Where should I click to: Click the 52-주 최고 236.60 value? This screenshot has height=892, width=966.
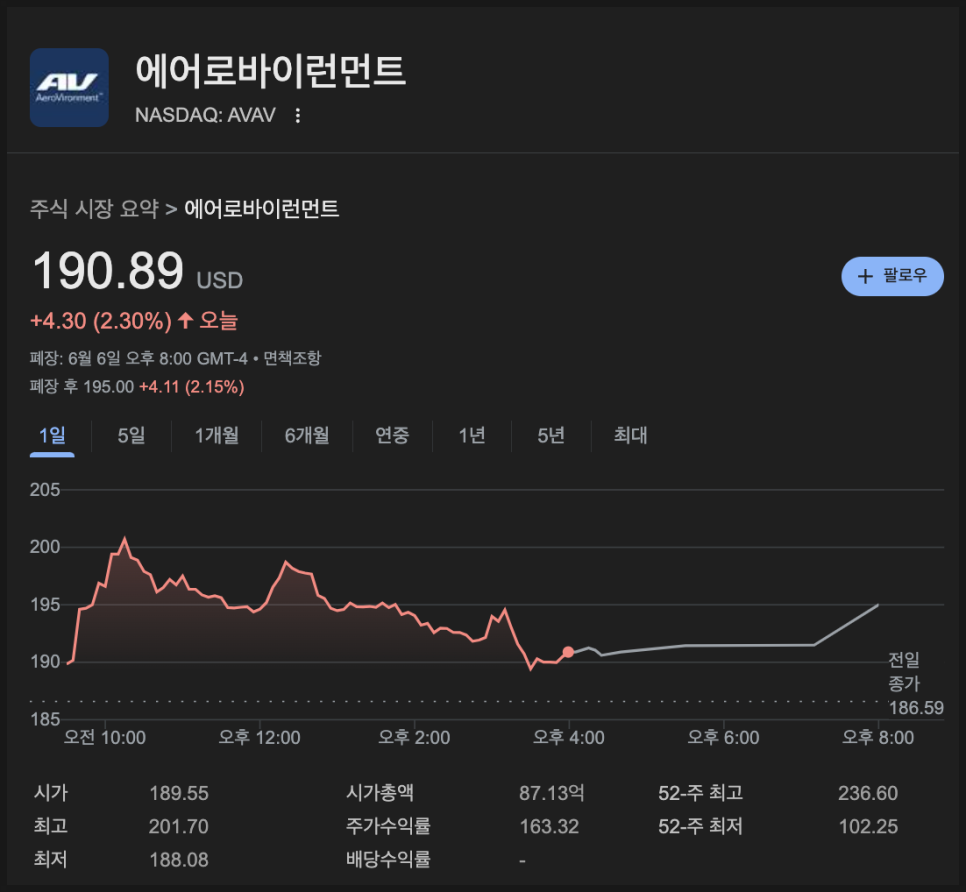coord(868,793)
